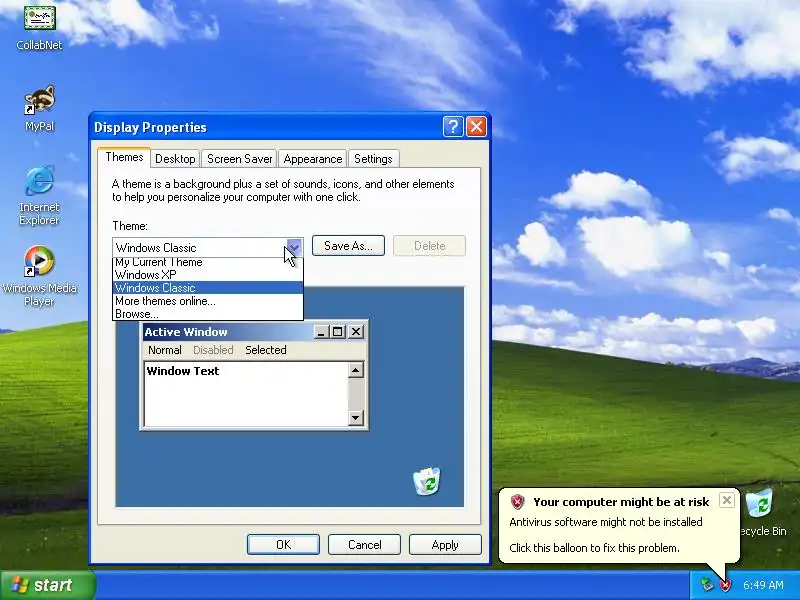Switch to the Desktop tab
Screen dimensions: 800x600
(175, 159)
